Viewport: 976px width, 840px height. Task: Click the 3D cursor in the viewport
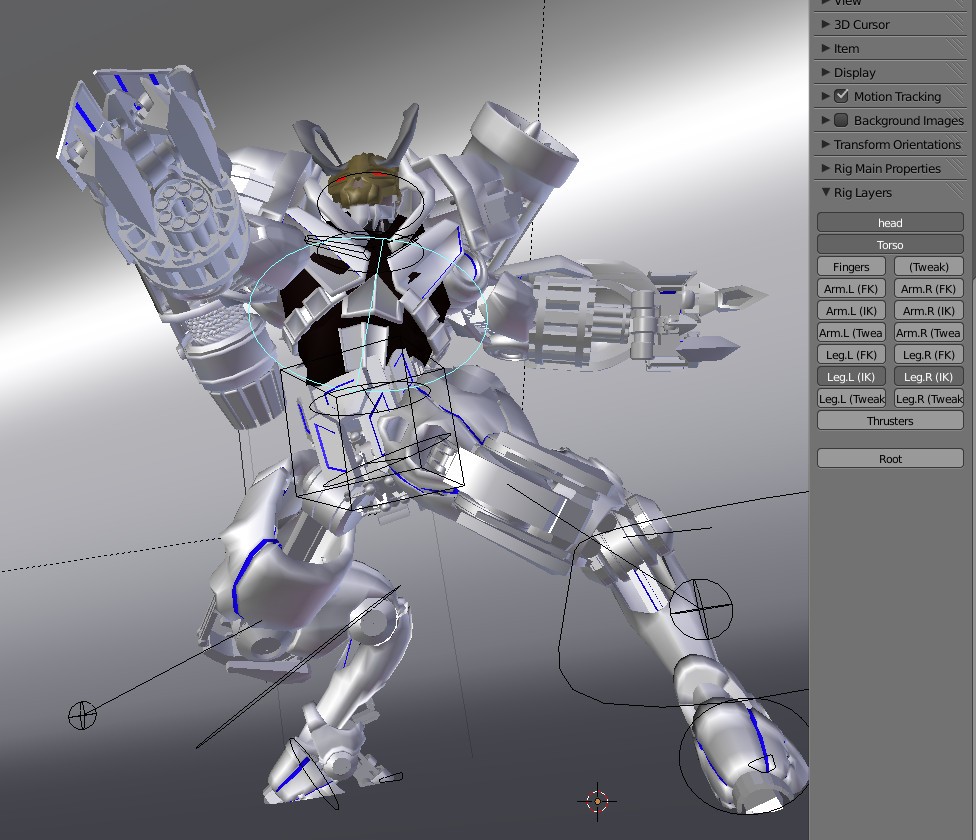pyautogui.click(x=597, y=800)
